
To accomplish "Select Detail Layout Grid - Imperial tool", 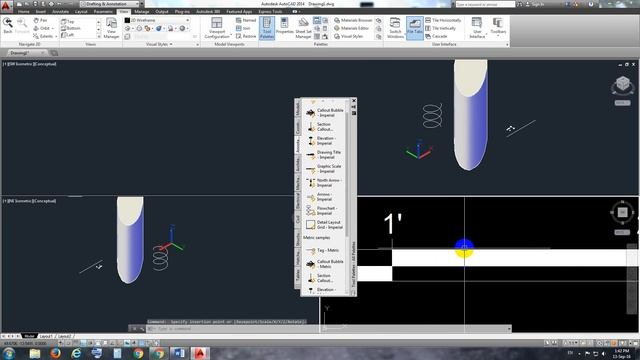I will pyautogui.click(x=325, y=224).
